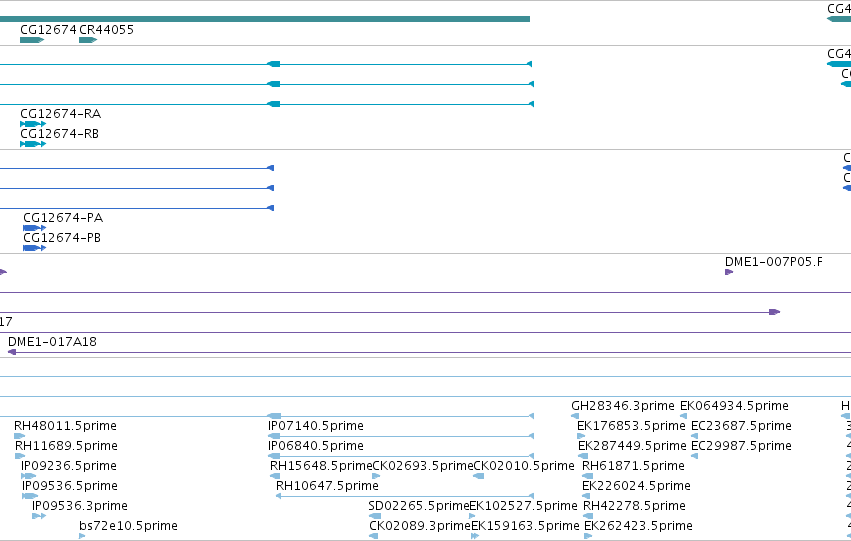
Task: Select the CR44055 gene feature
Action: (x=88, y=40)
